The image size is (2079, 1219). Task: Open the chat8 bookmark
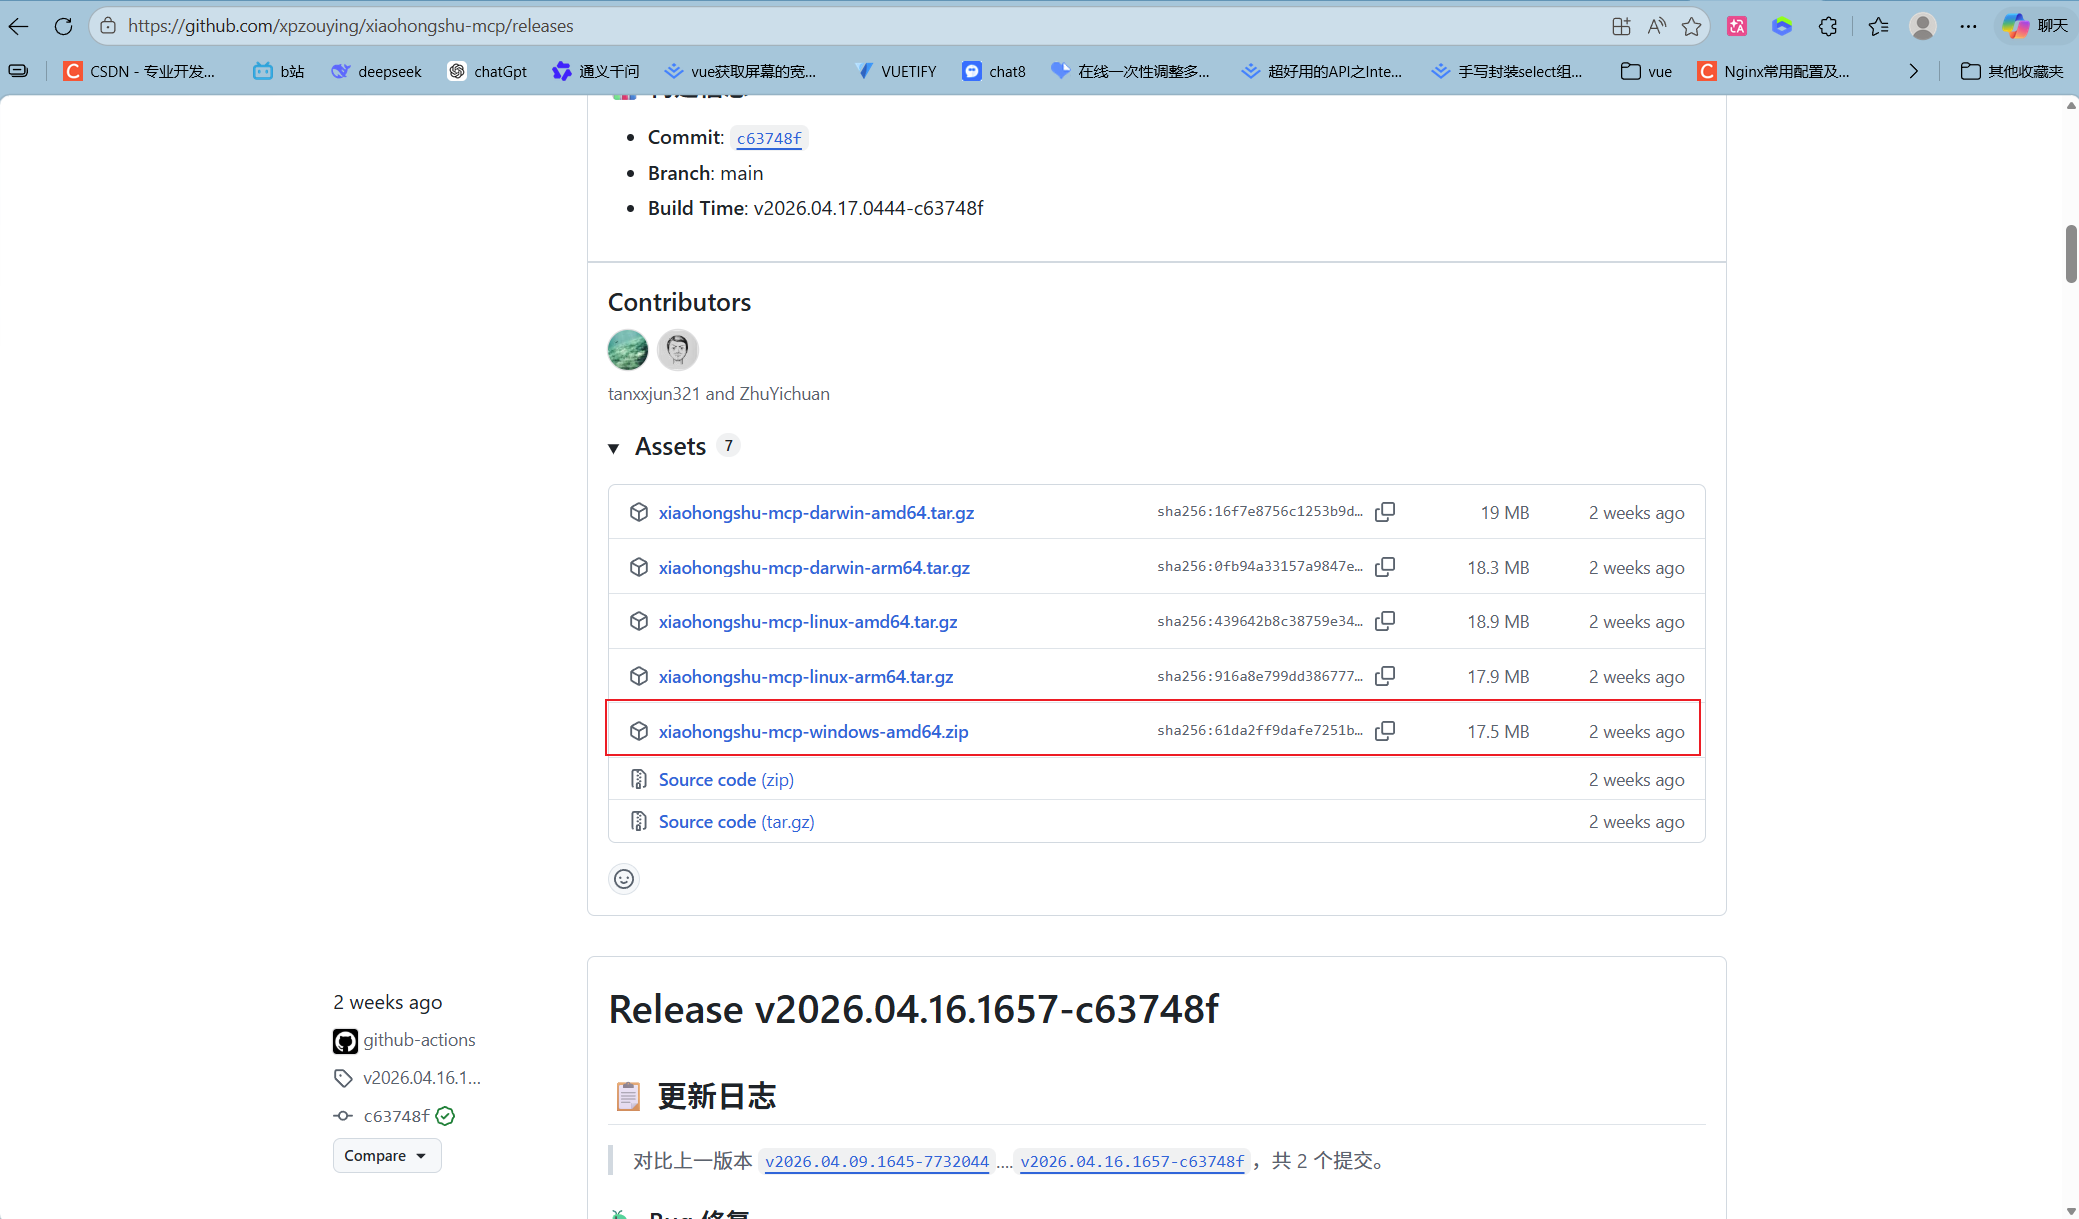[994, 71]
